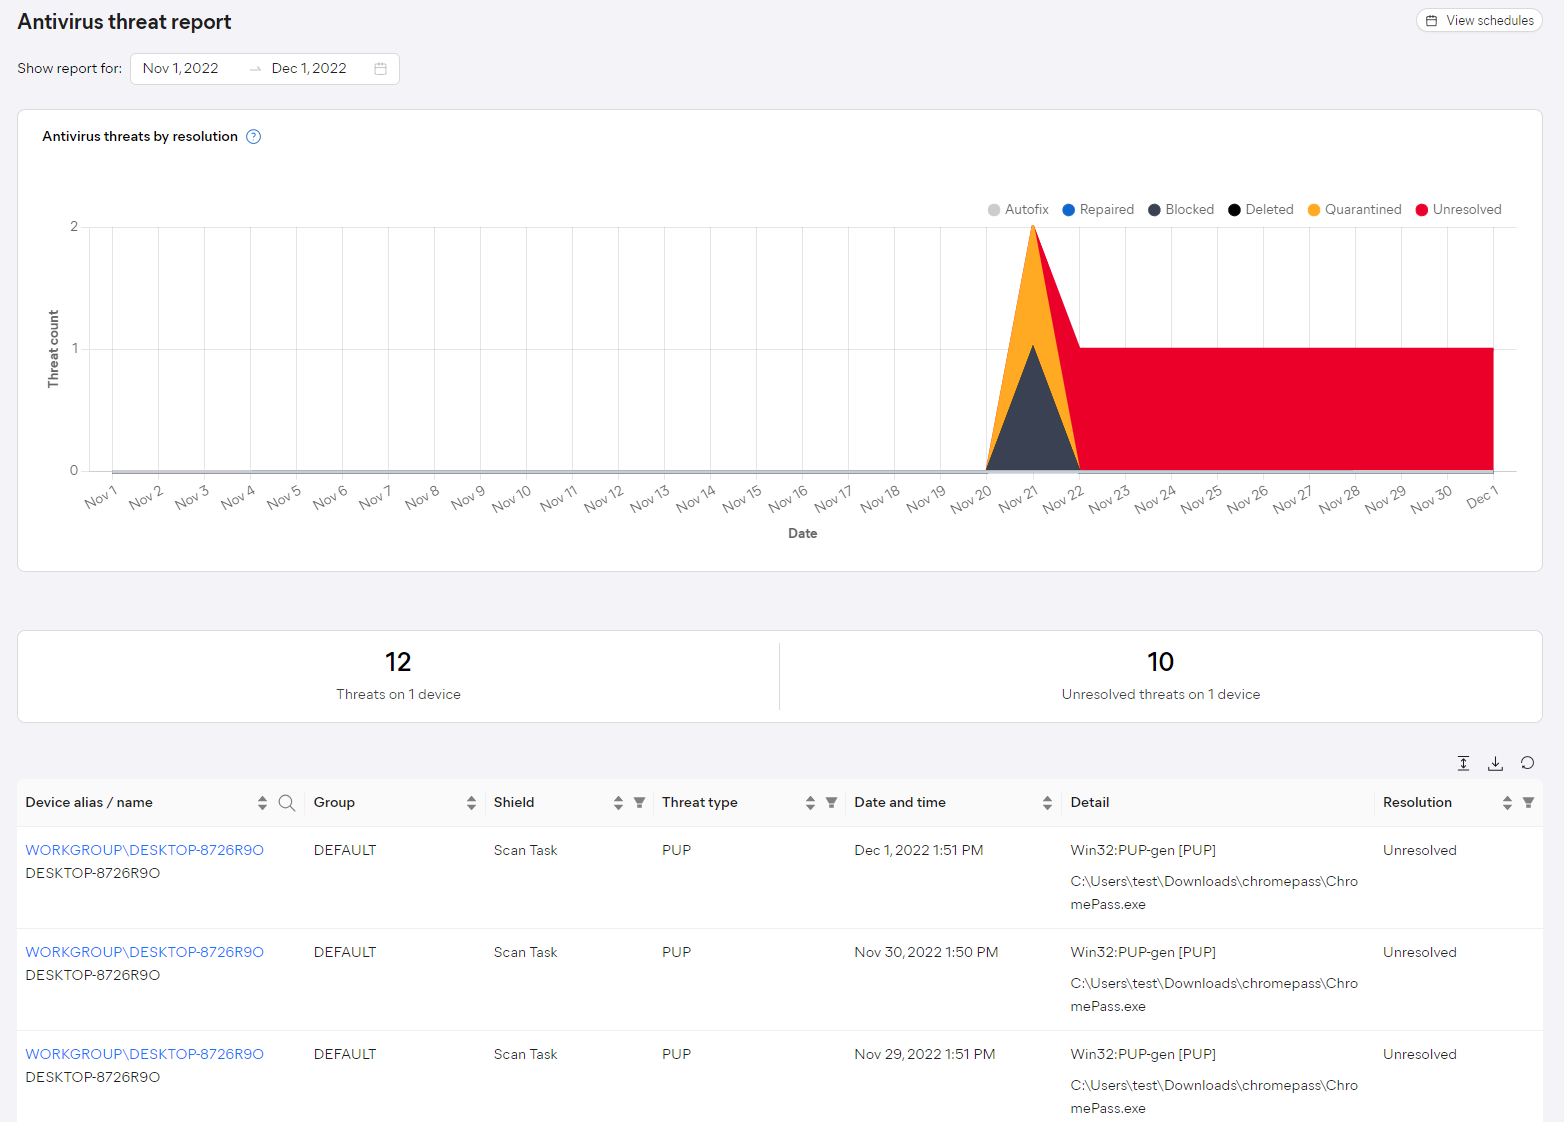Click the help icon beside Antivirus threats by resolution
Image resolution: width=1564 pixels, height=1122 pixels.
click(254, 137)
